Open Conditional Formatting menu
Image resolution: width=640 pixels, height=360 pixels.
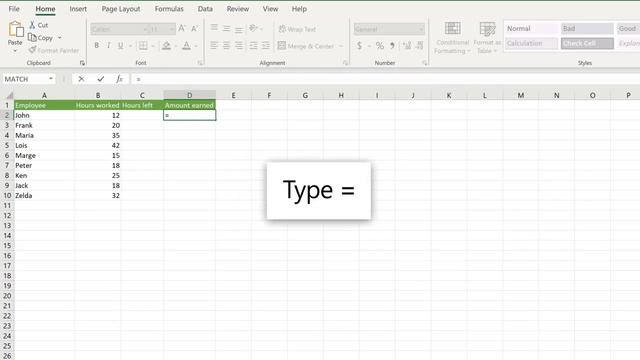452,38
